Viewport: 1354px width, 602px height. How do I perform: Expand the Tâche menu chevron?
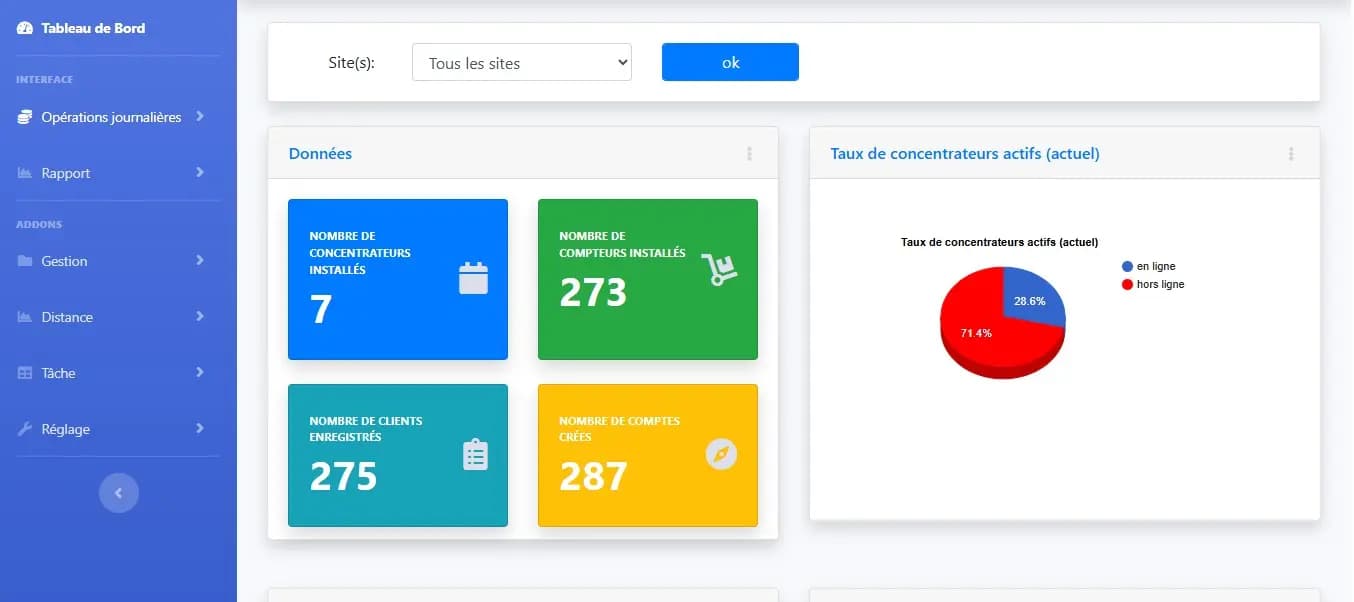coord(200,372)
